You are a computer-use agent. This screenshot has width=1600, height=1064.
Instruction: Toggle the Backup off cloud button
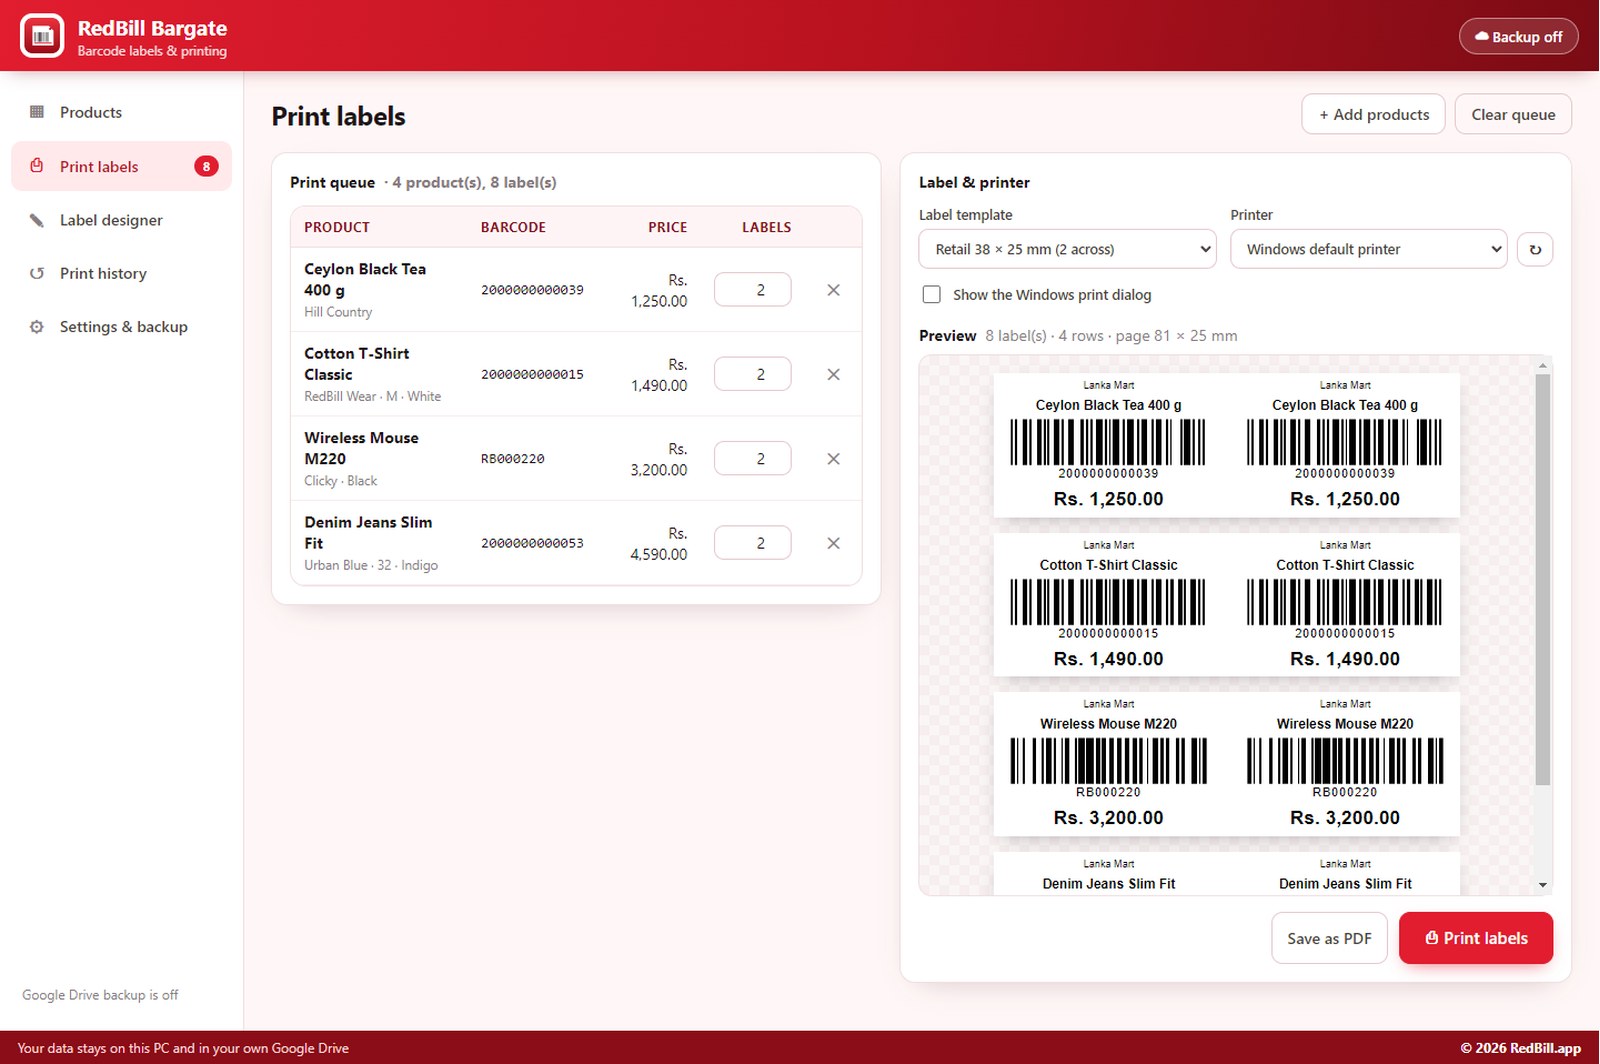(1518, 37)
